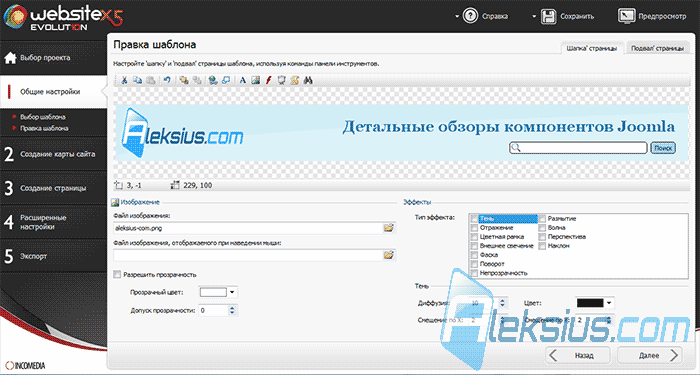This screenshot has width=700, height=375.
Task: Select the Aleksius.com logo in header preview
Action: [183, 133]
